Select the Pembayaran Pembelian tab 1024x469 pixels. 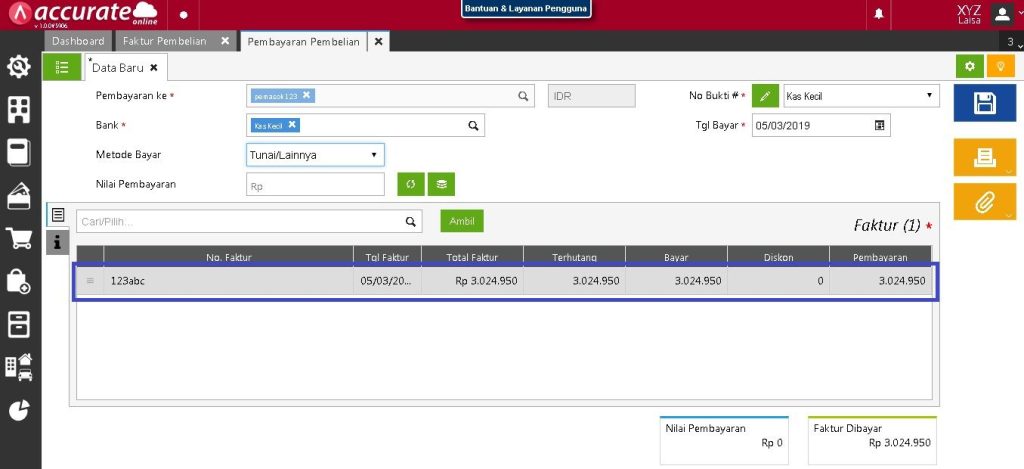coord(303,41)
